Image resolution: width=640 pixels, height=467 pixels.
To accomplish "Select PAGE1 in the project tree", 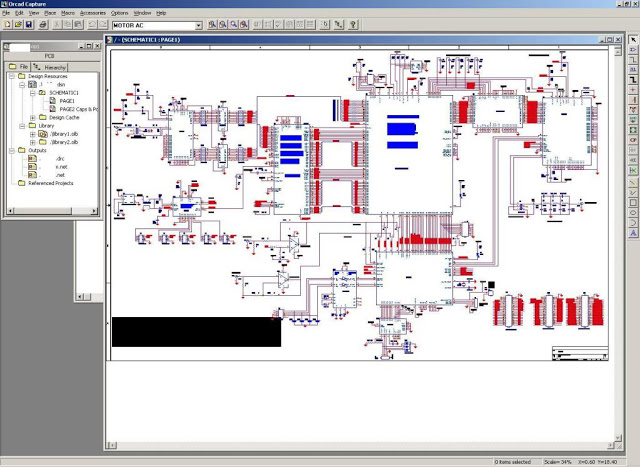I will tap(66, 101).
